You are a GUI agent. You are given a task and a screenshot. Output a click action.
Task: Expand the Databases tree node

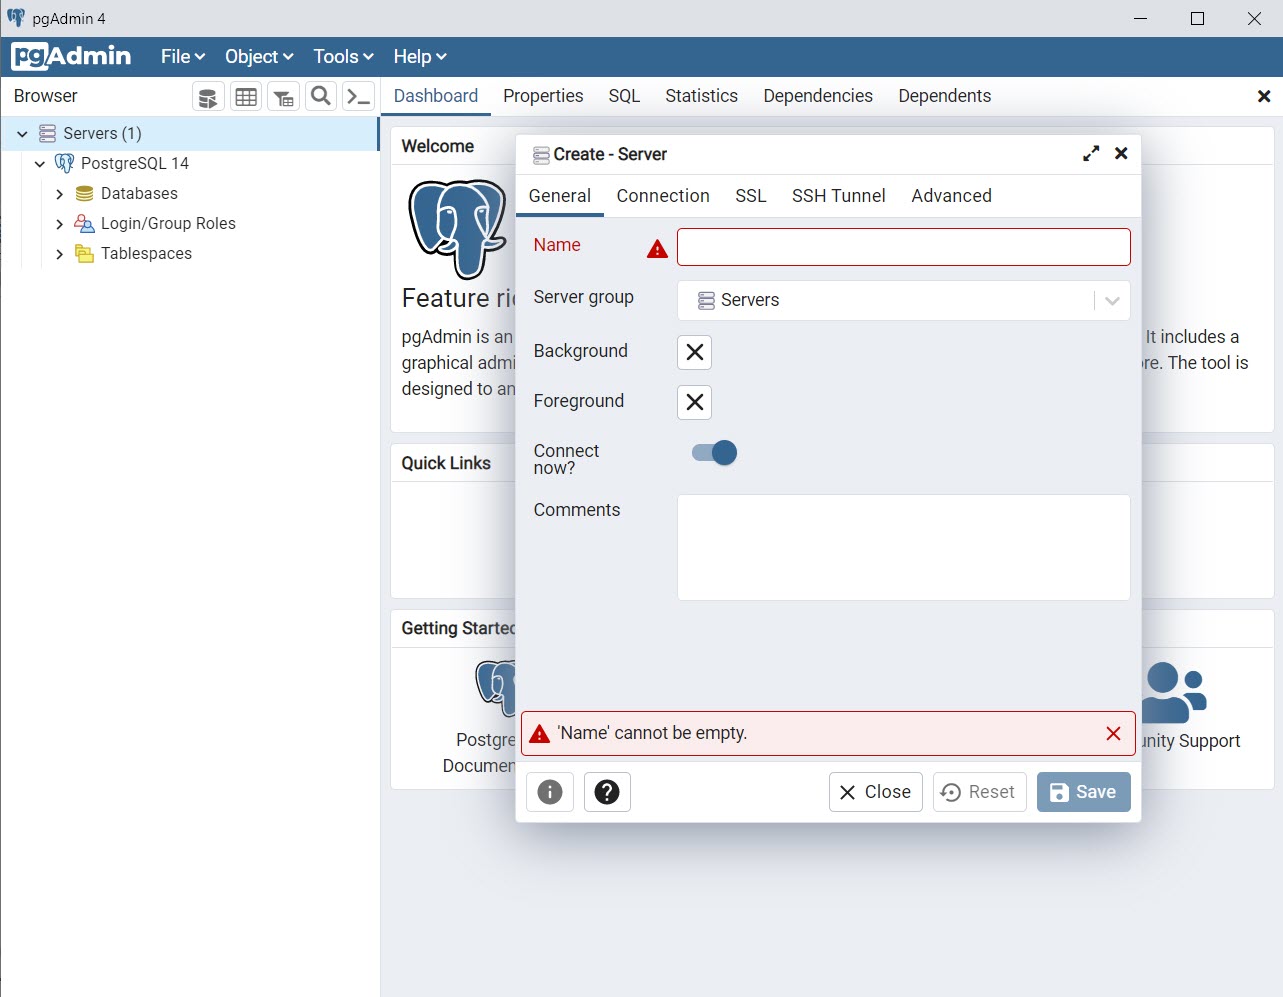click(x=59, y=194)
